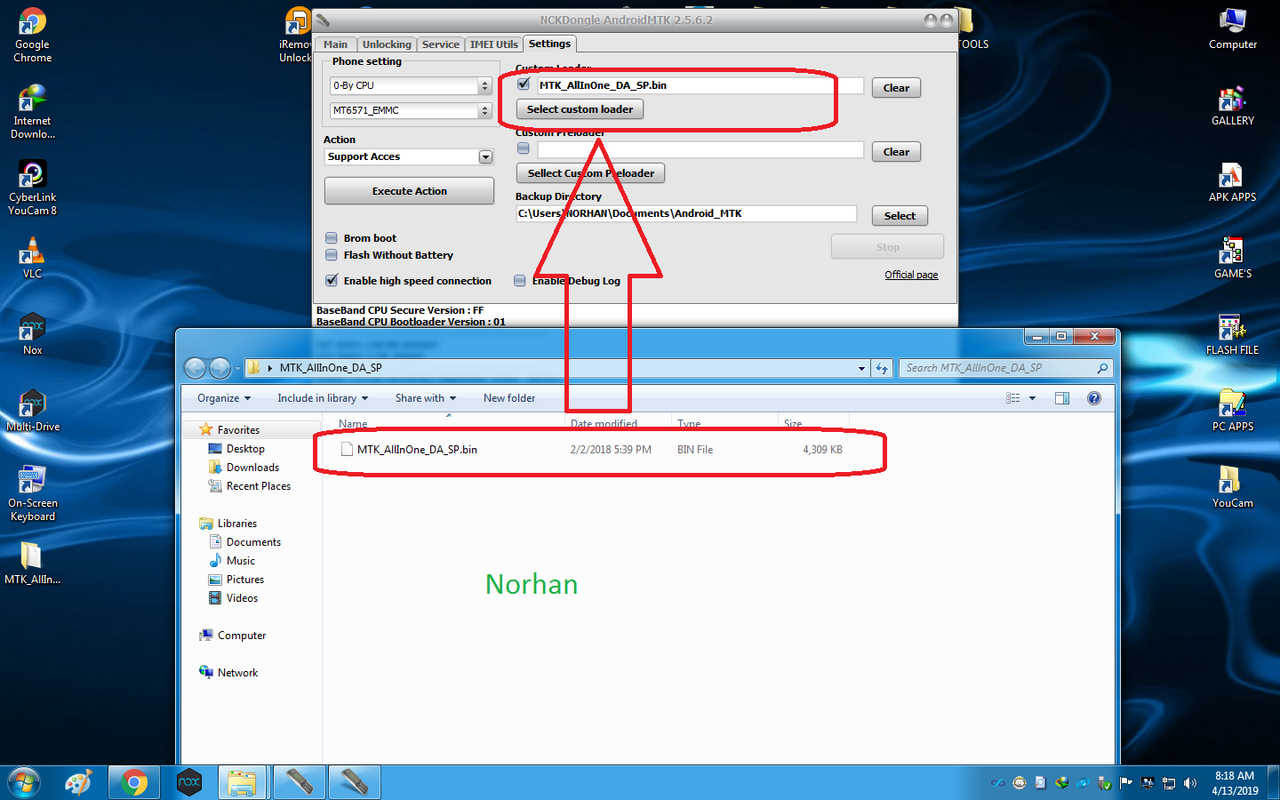The width and height of the screenshot is (1280, 800).
Task: Open MTK_AllIn... folder on desktop
Action: click(32, 563)
